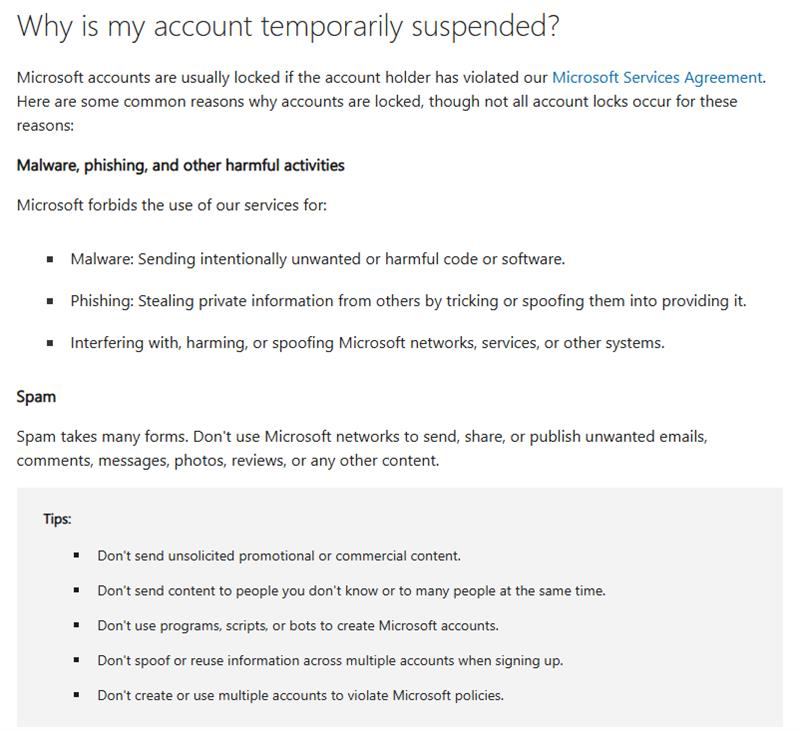The width and height of the screenshot is (800, 731).
Task: Click bullet marker beside Interfering with
Action: (50, 343)
